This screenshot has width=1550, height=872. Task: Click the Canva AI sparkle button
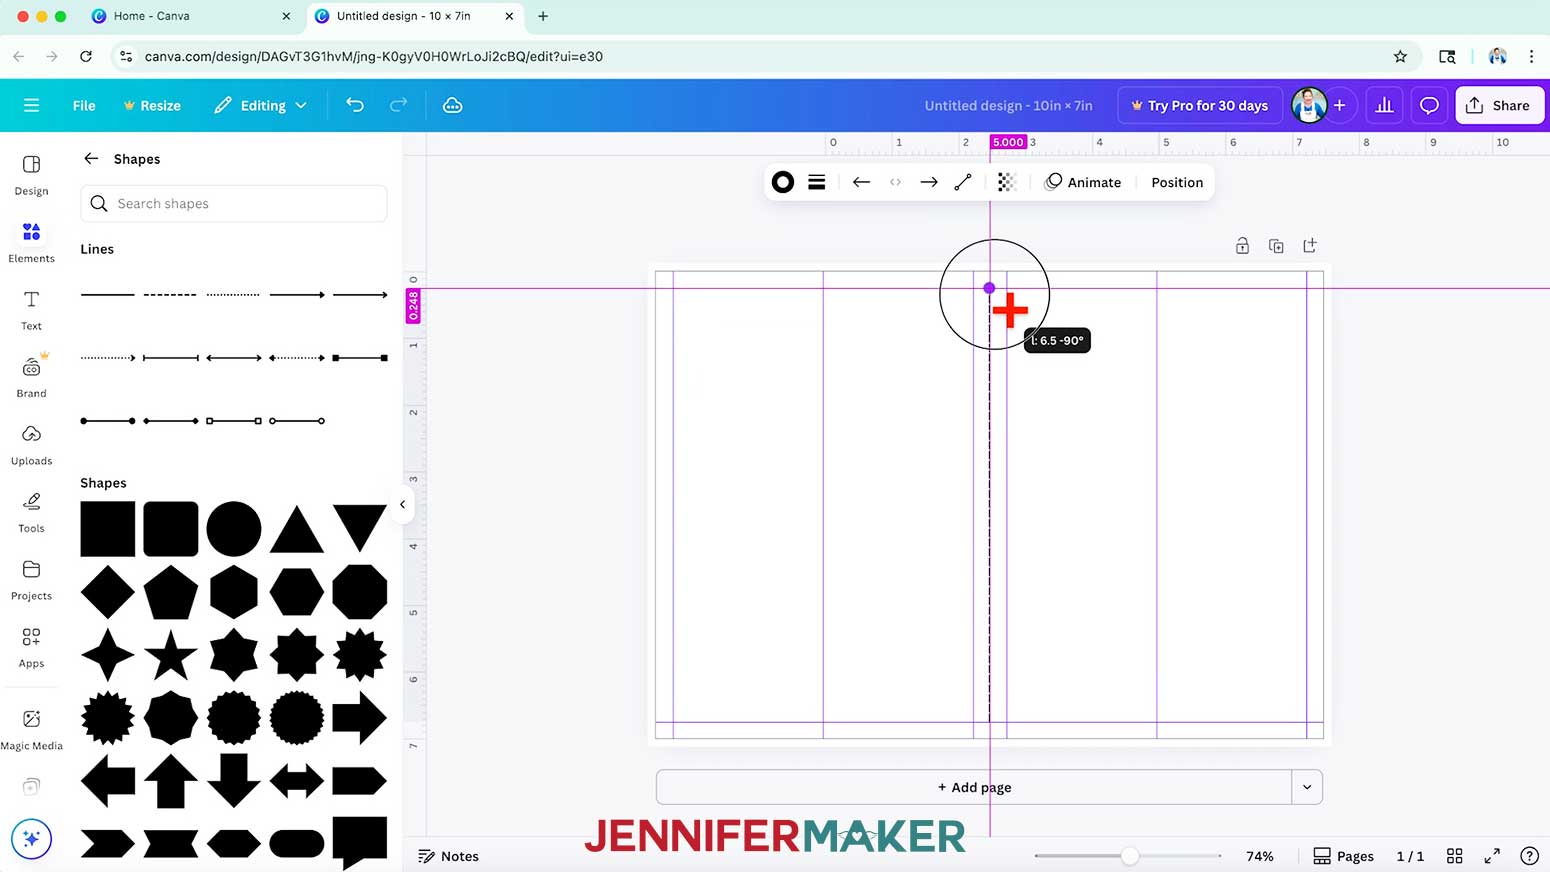[31, 839]
